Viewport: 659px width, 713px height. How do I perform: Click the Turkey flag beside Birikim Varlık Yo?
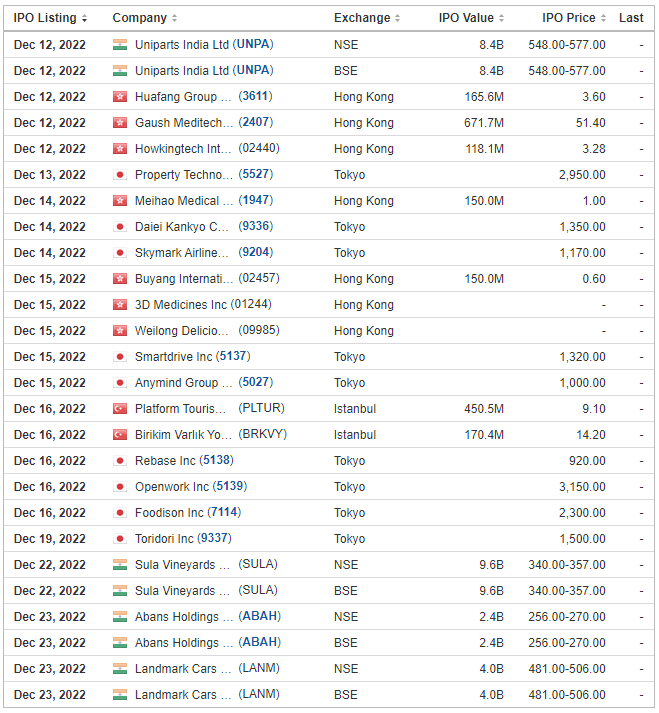pos(120,435)
